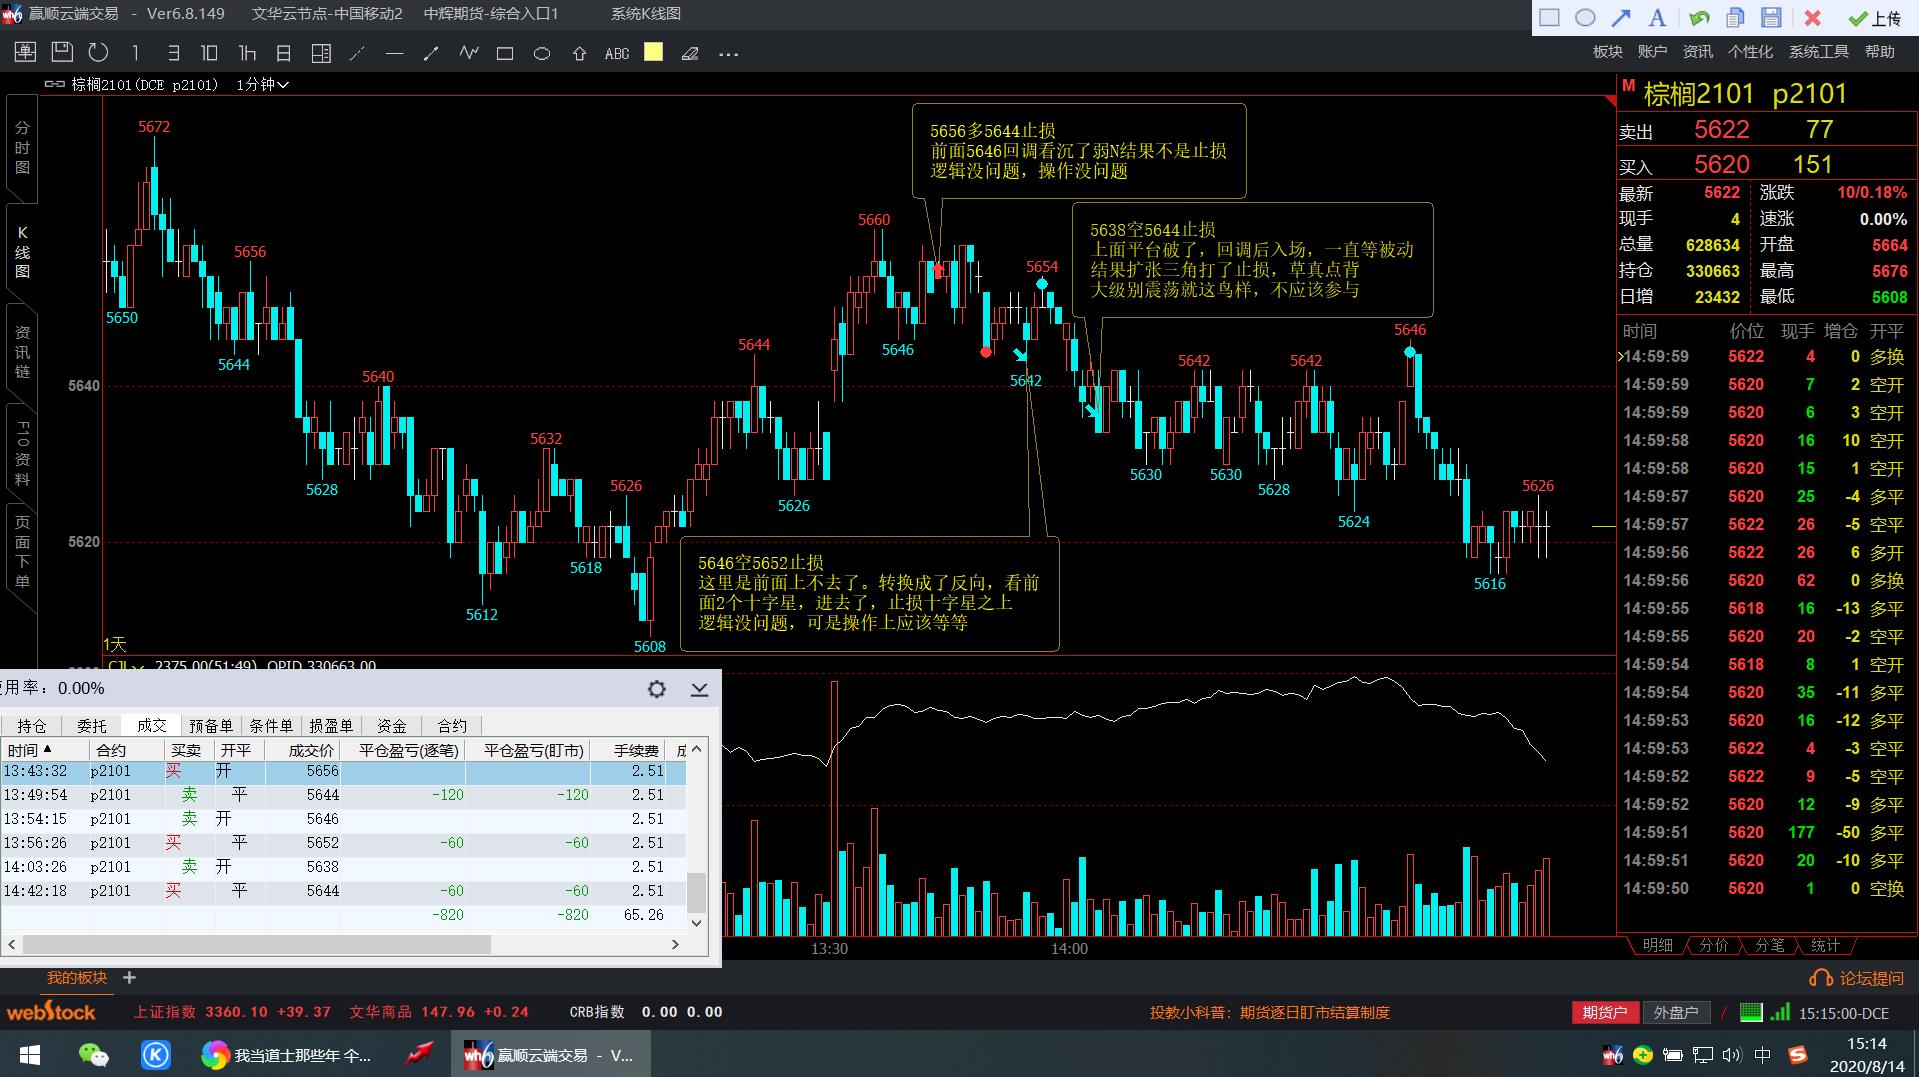Switch to F10资料 side tab
This screenshot has width=1919, height=1077.
(22, 453)
